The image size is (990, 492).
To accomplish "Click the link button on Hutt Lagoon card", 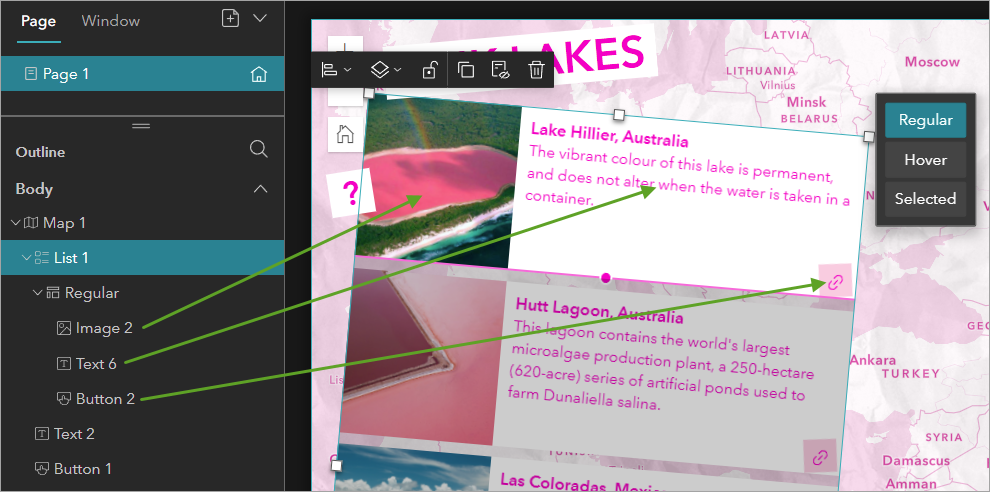I will pos(820,457).
